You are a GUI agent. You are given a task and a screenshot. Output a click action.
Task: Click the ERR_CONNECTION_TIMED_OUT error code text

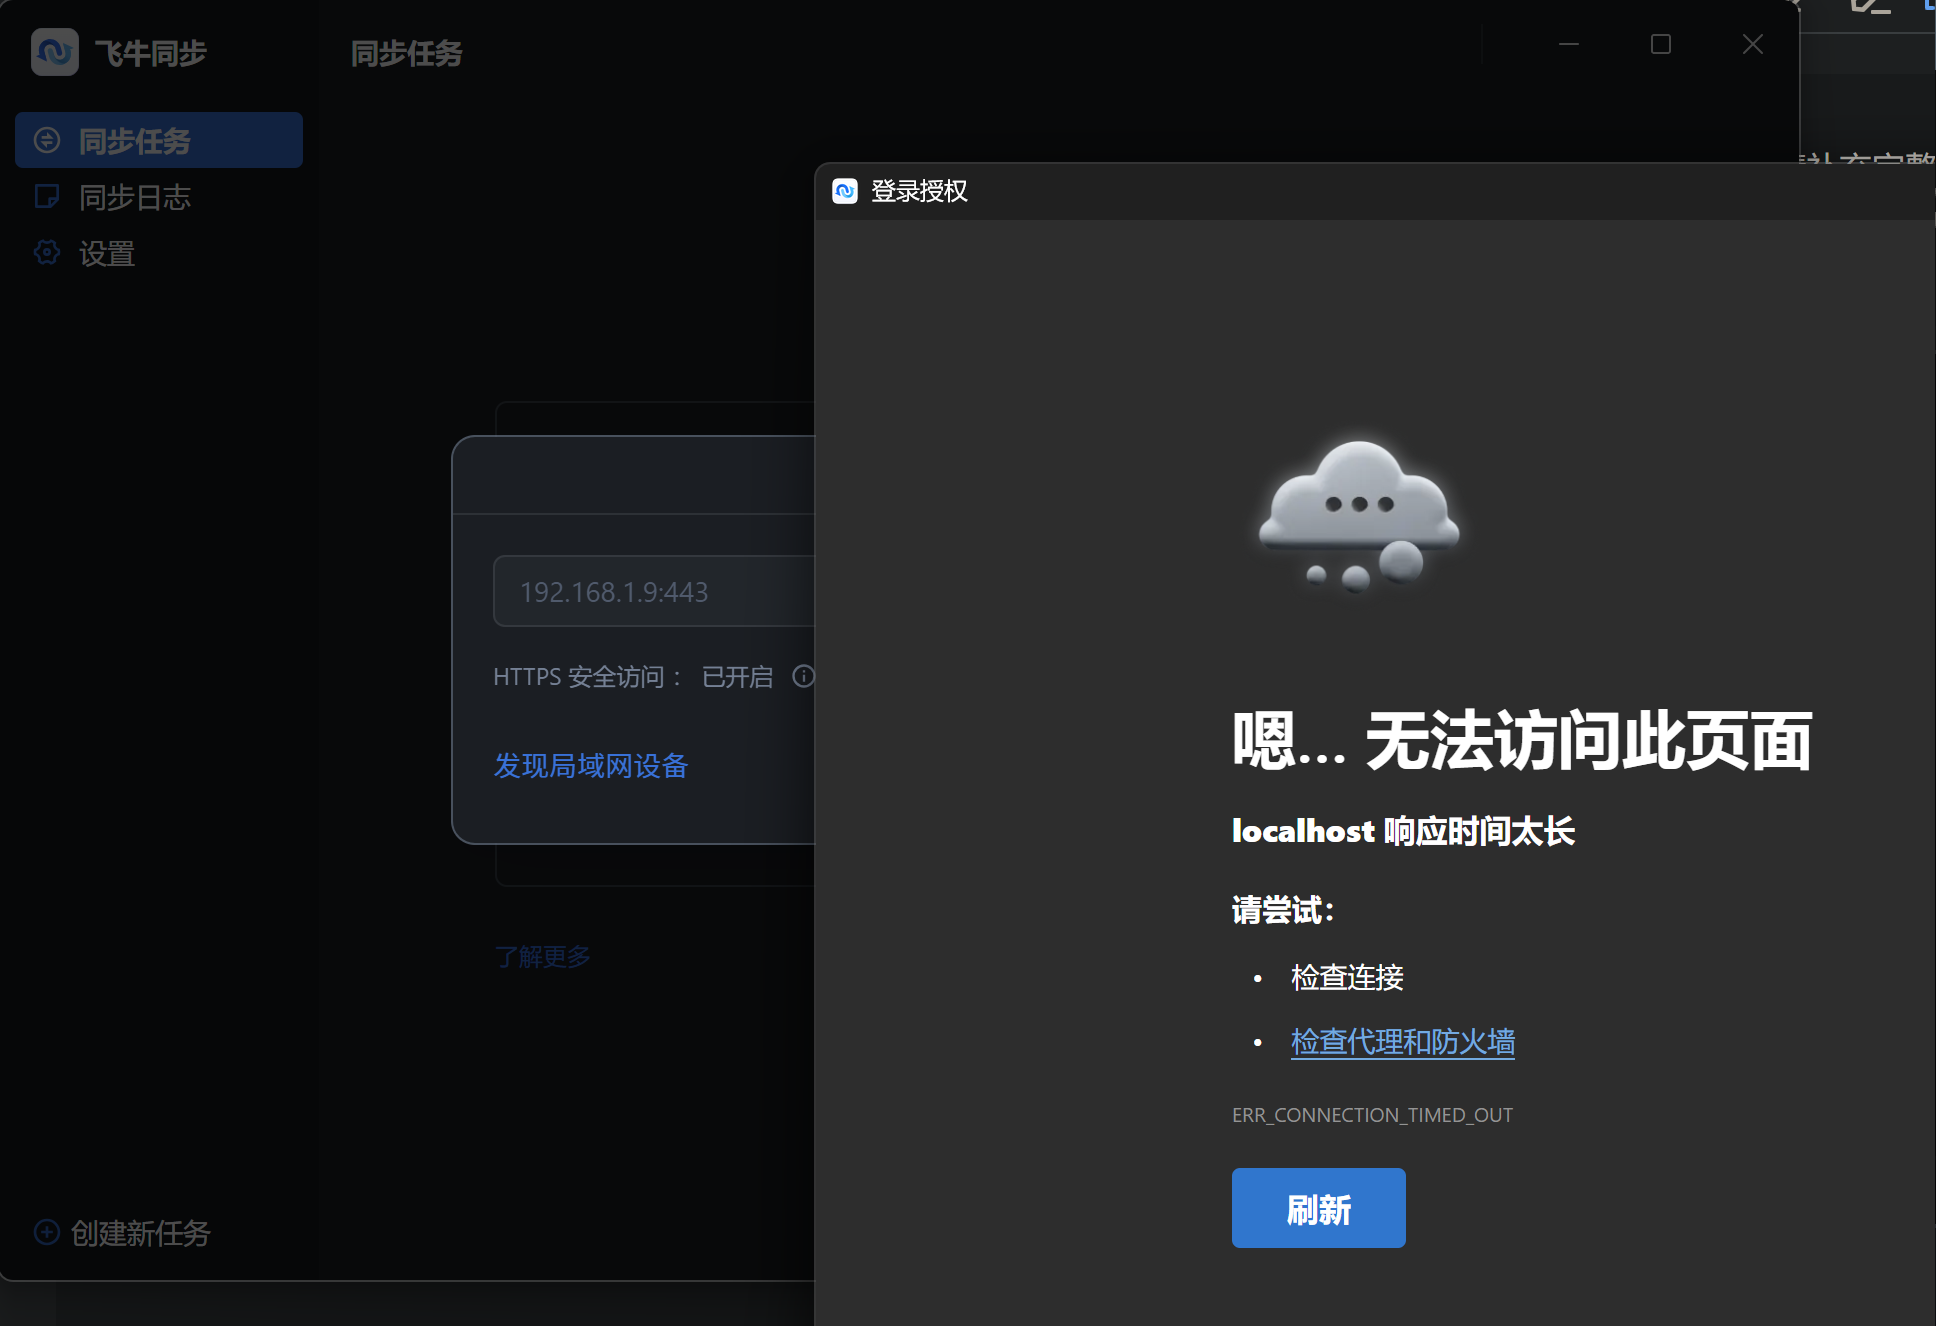point(1372,1115)
